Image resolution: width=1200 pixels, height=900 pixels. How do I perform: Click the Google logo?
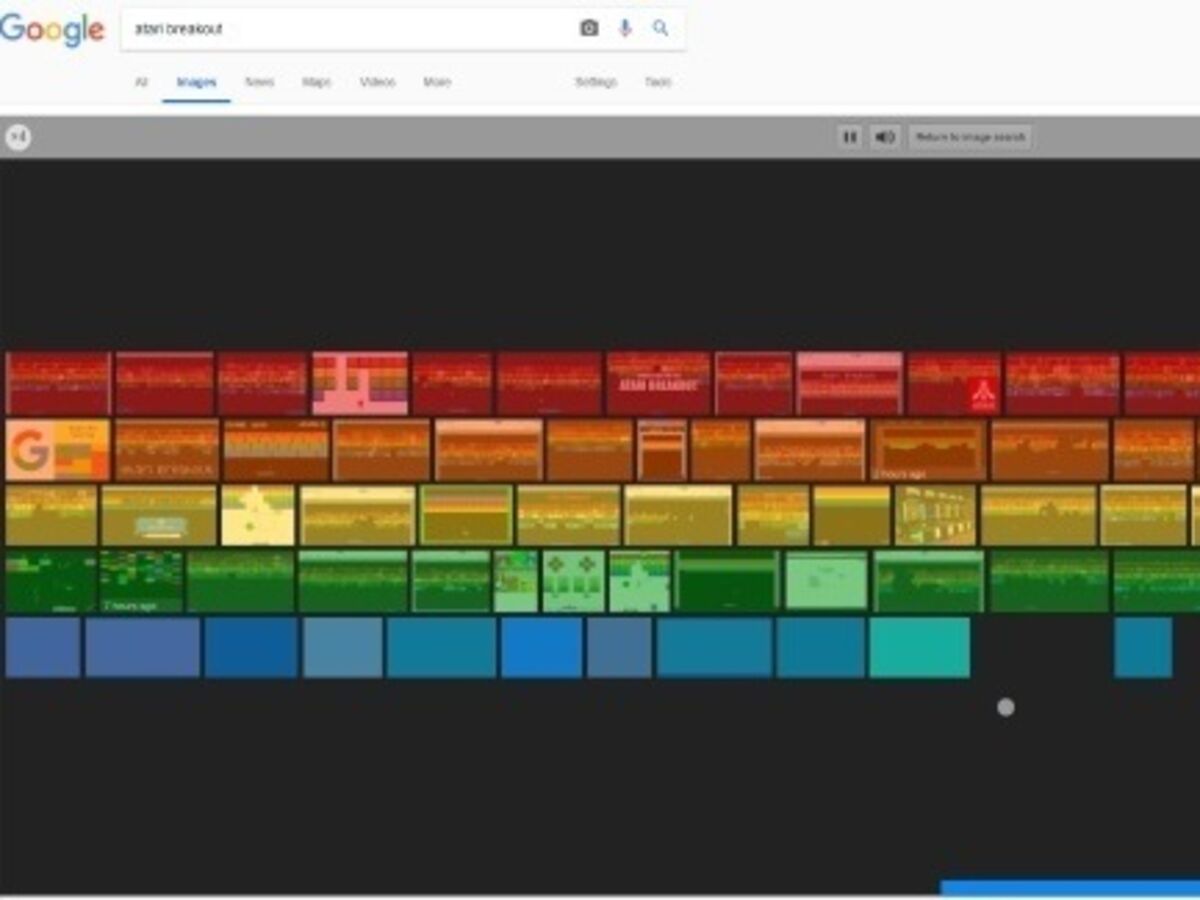tap(52, 29)
